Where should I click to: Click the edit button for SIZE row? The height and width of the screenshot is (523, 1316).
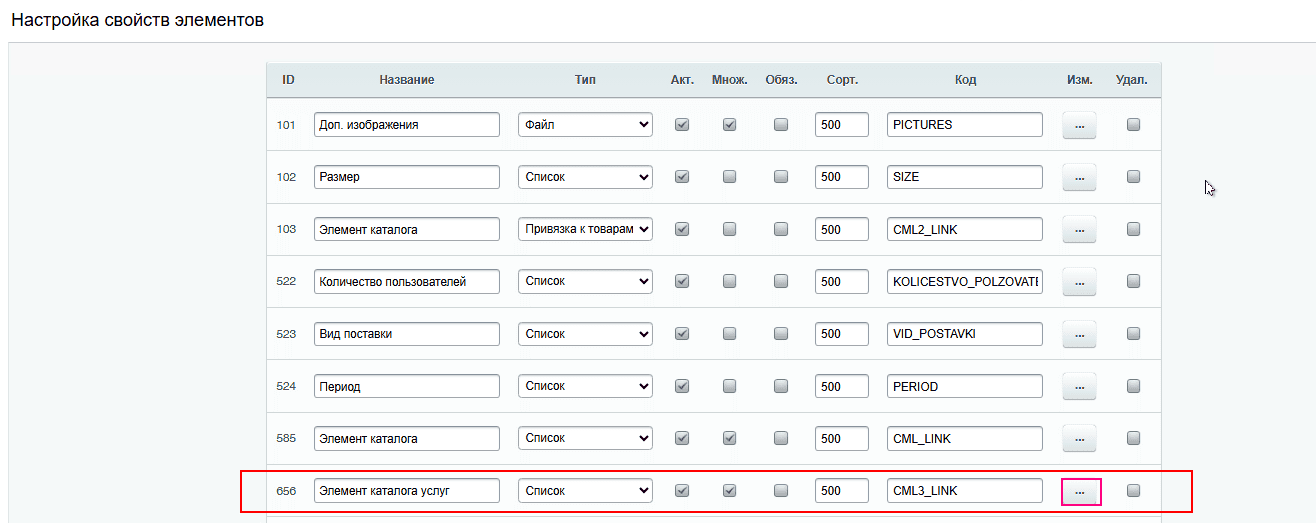pos(1079,178)
